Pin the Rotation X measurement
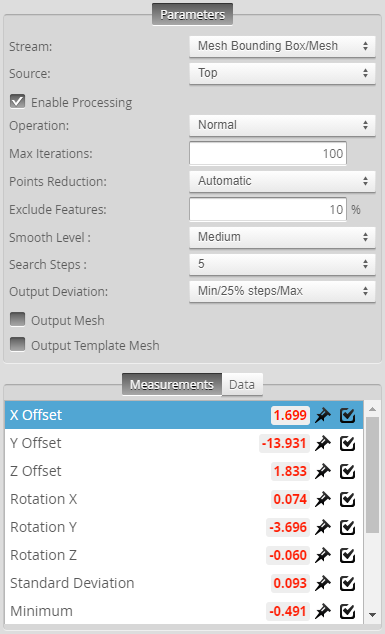The image size is (385, 634). point(323,499)
